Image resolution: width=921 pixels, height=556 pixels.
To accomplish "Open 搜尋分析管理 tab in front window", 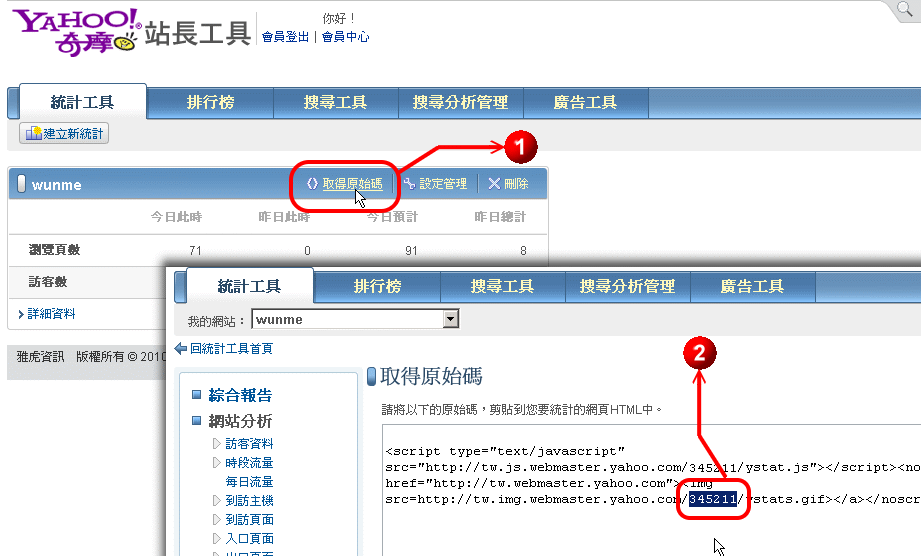I will 627,287.
